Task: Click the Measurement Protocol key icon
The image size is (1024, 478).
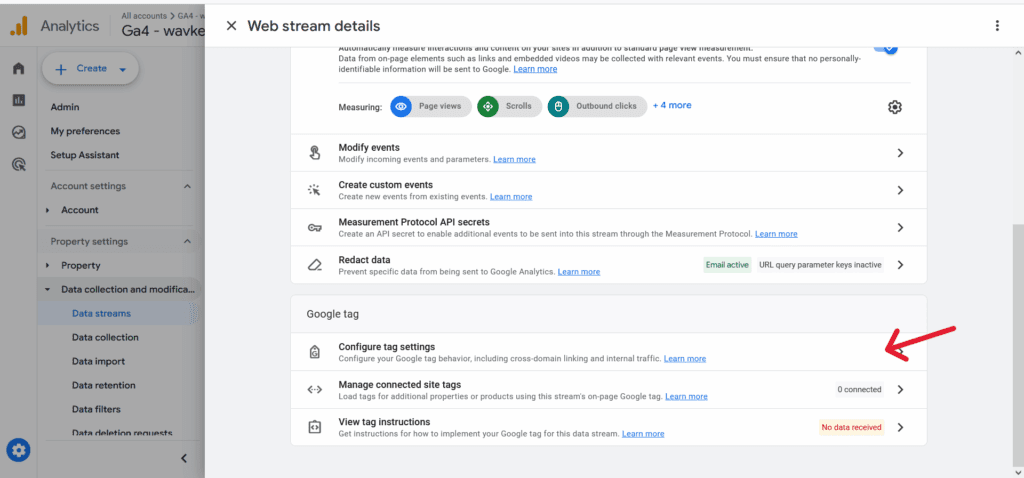Action: pyautogui.click(x=314, y=228)
